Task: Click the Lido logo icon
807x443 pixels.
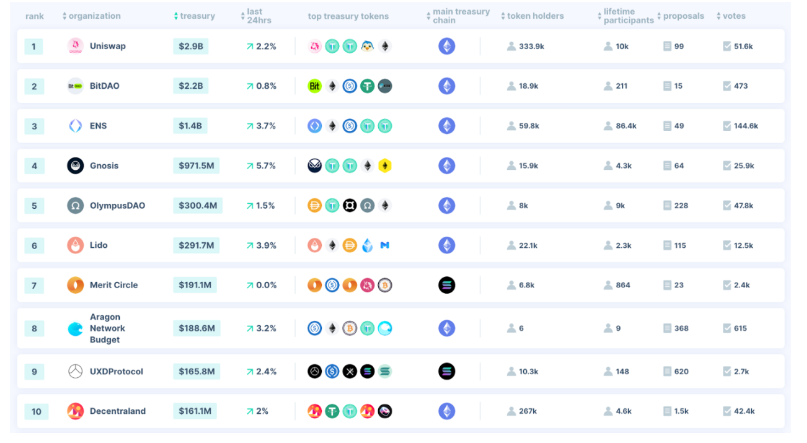Action: point(75,245)
